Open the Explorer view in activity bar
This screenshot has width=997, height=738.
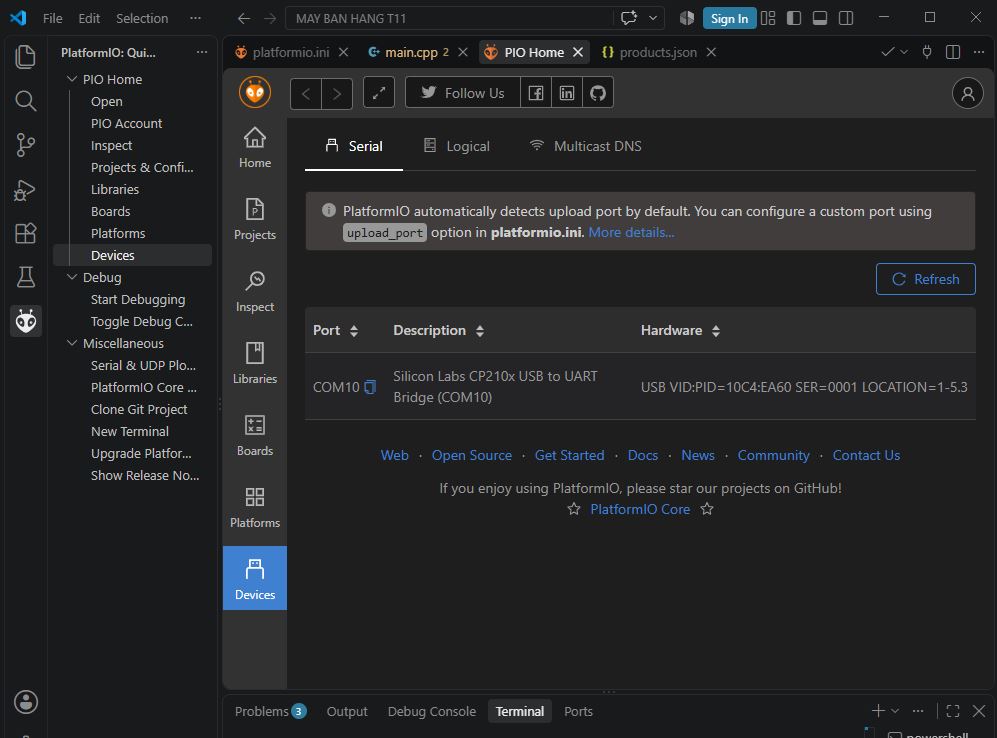pos(25,57)
